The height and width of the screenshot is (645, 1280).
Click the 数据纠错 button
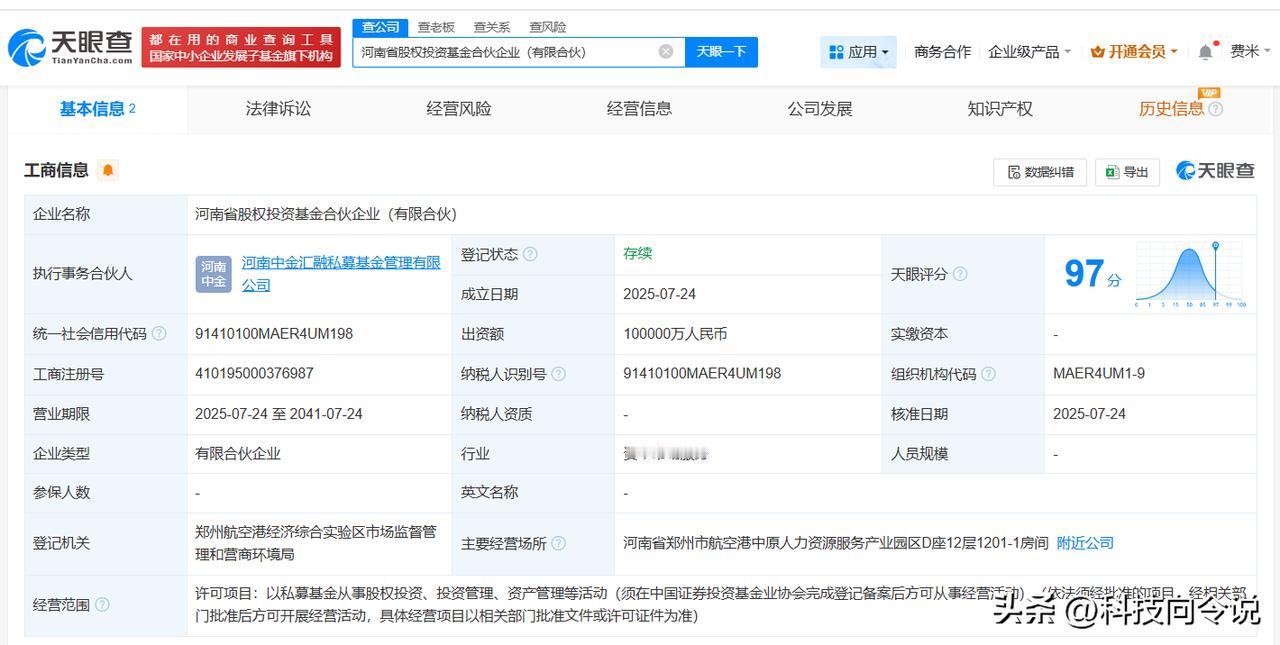click(x=1040, y=172)
